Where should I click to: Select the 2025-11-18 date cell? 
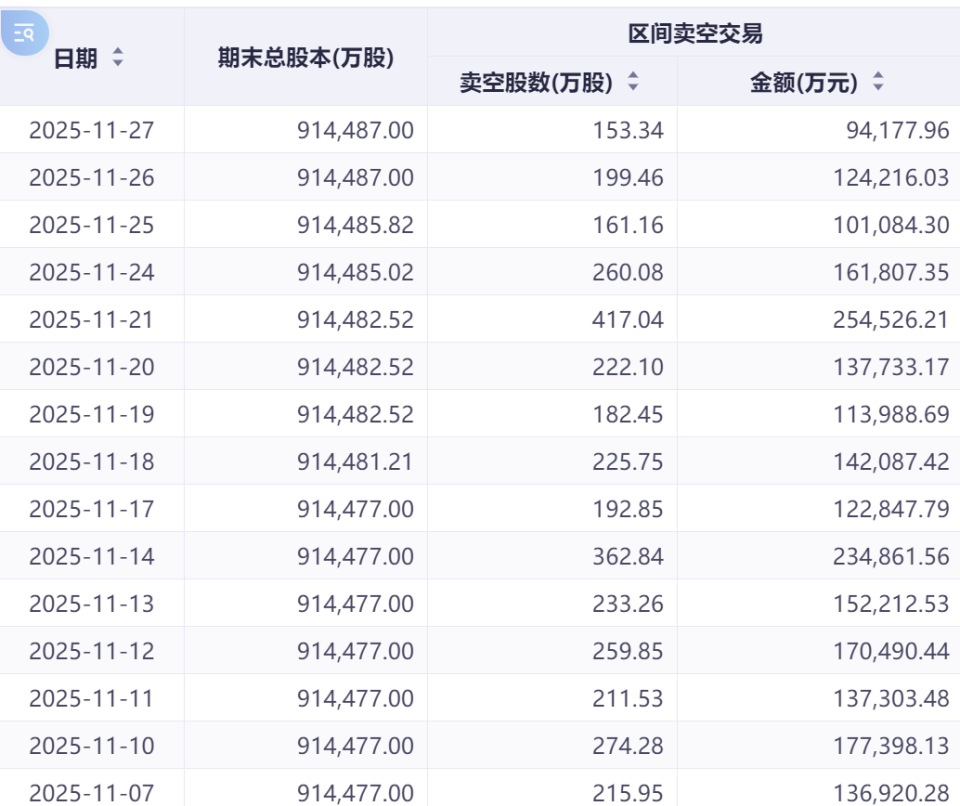(92, 461)
